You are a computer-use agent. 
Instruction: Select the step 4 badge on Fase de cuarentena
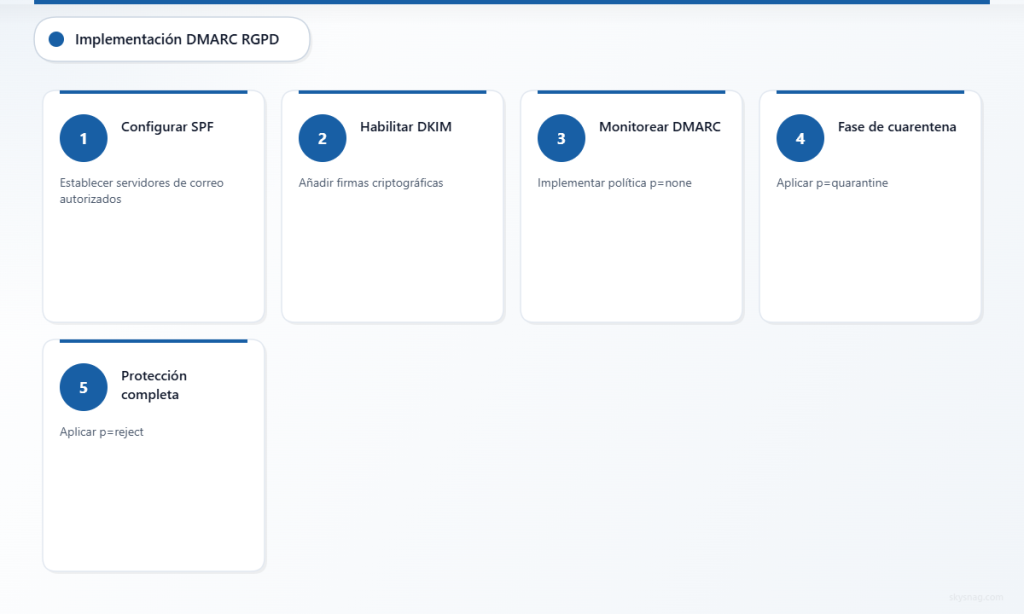pyautogui.click(x=800, y=138)
